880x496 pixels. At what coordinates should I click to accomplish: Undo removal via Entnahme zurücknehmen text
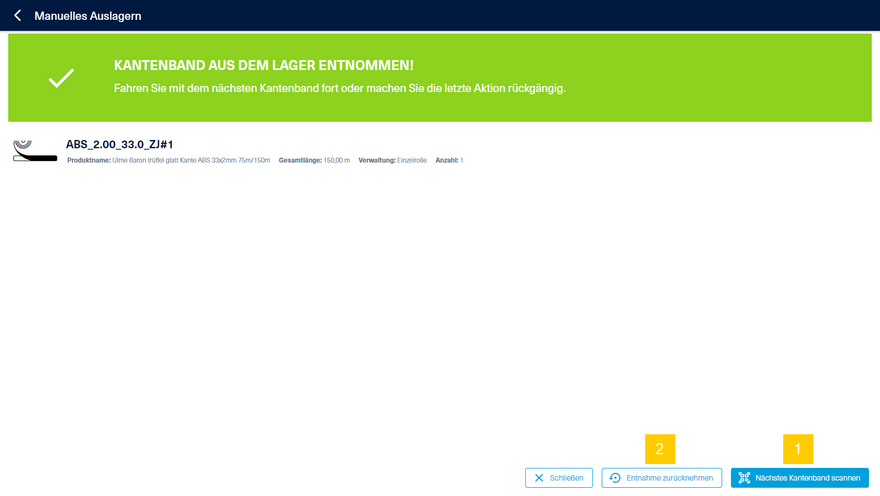pos(669,478)
